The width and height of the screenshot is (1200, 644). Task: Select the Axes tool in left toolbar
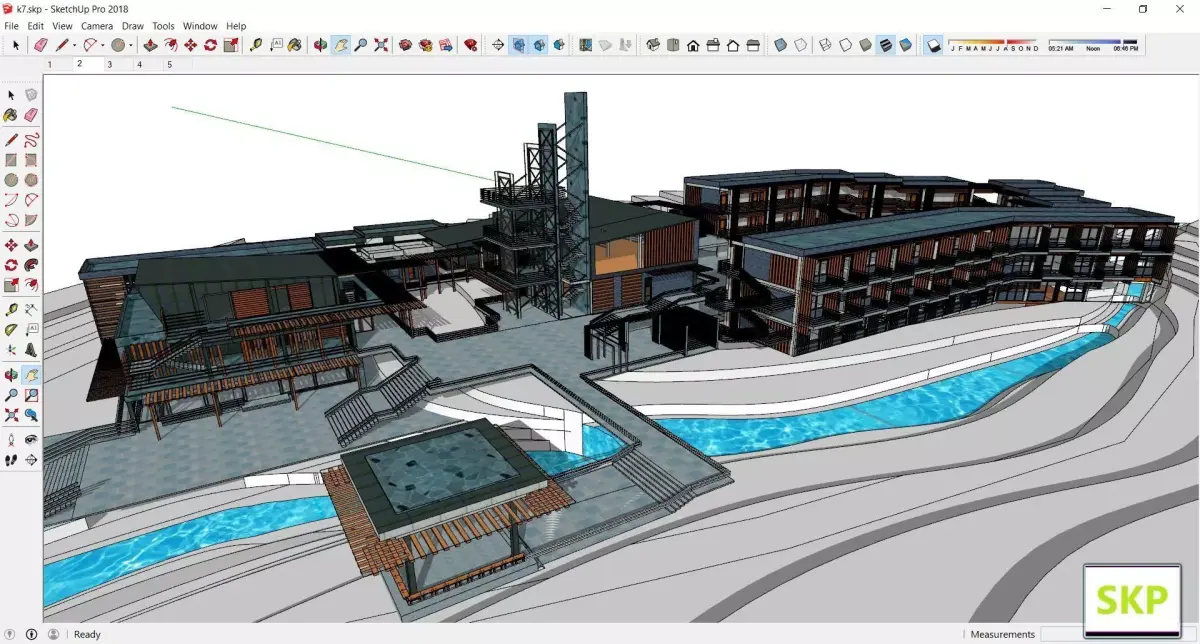[11, 349]
